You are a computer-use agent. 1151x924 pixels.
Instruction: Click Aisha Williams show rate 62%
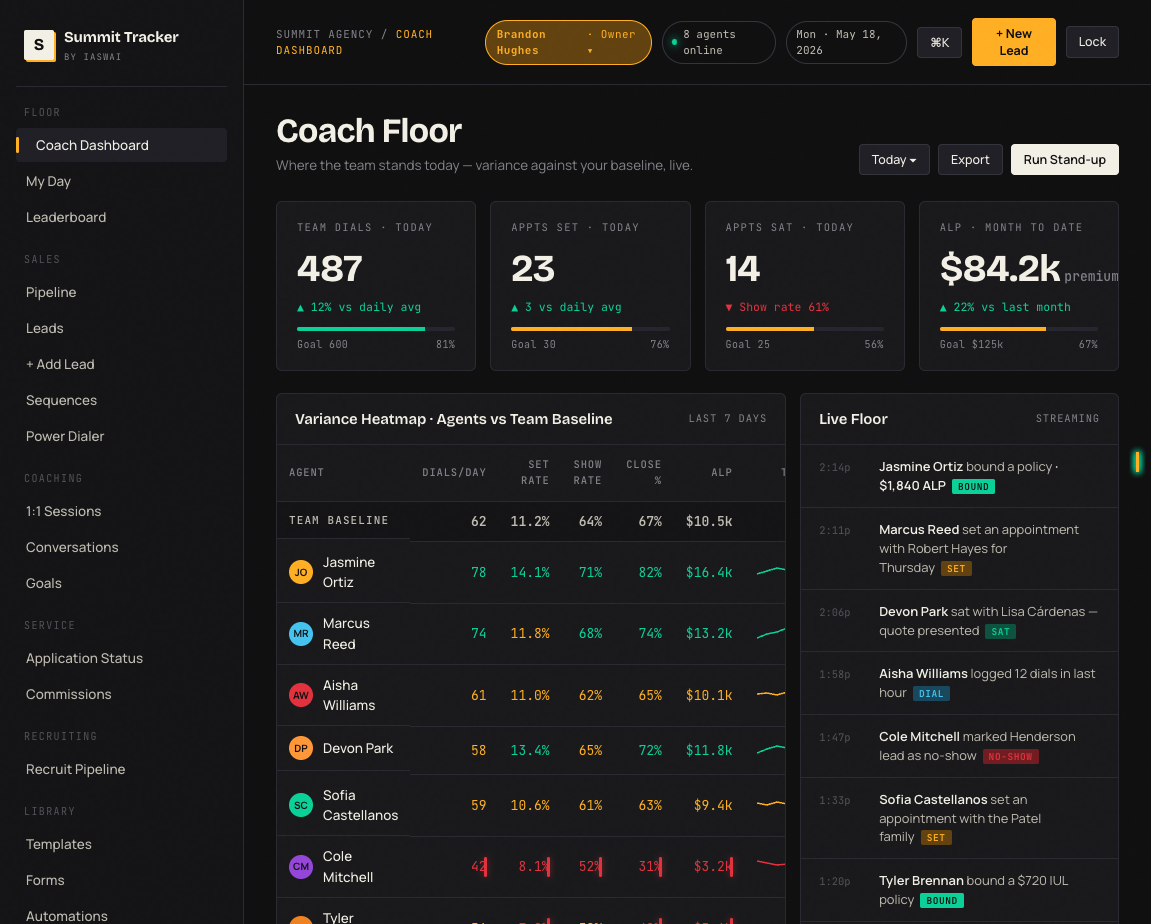tap(590, 695)
